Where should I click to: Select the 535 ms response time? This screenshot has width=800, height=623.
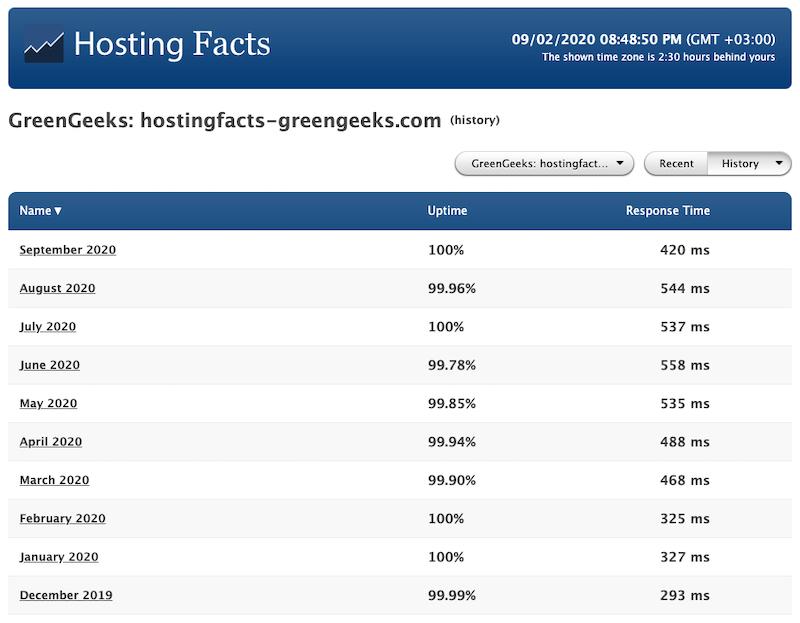tap(685, 403)
